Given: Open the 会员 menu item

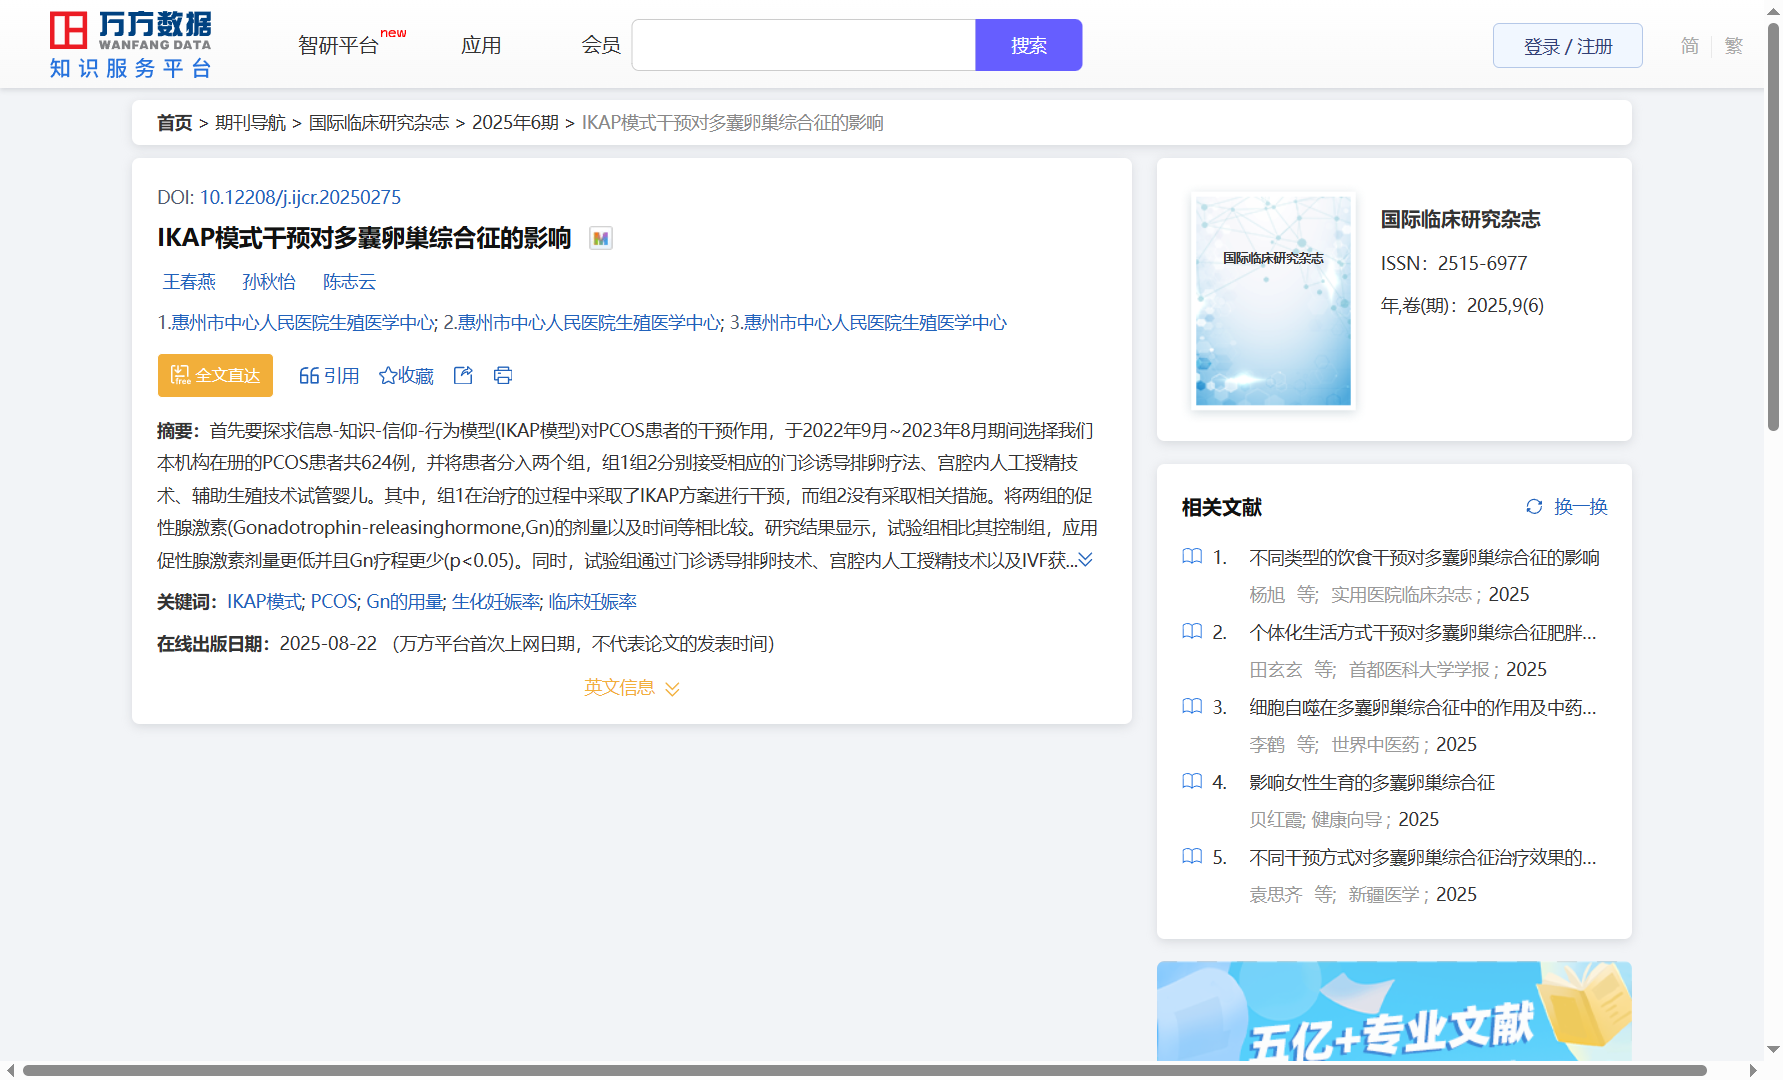Looking at the screenshot, I should point(601,46).
